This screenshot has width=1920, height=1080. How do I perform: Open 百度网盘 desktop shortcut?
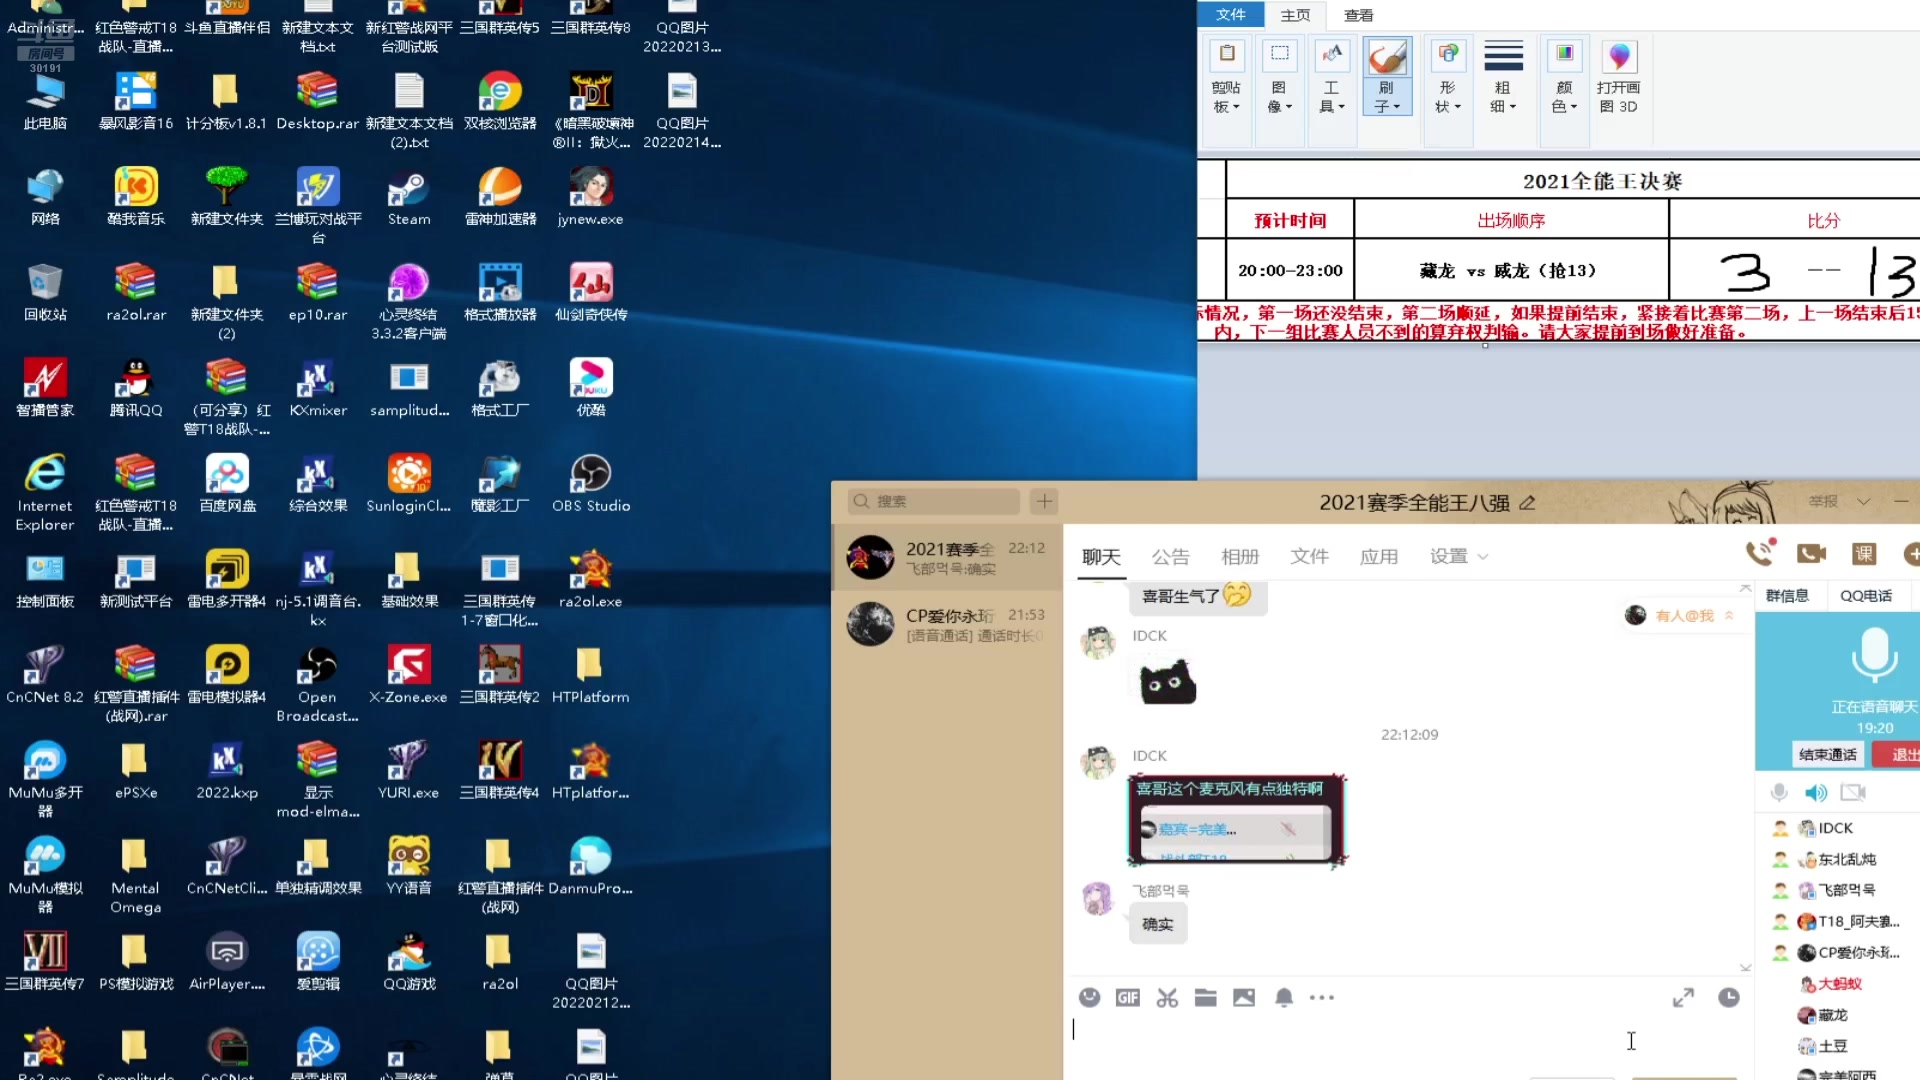click(227, 483)
